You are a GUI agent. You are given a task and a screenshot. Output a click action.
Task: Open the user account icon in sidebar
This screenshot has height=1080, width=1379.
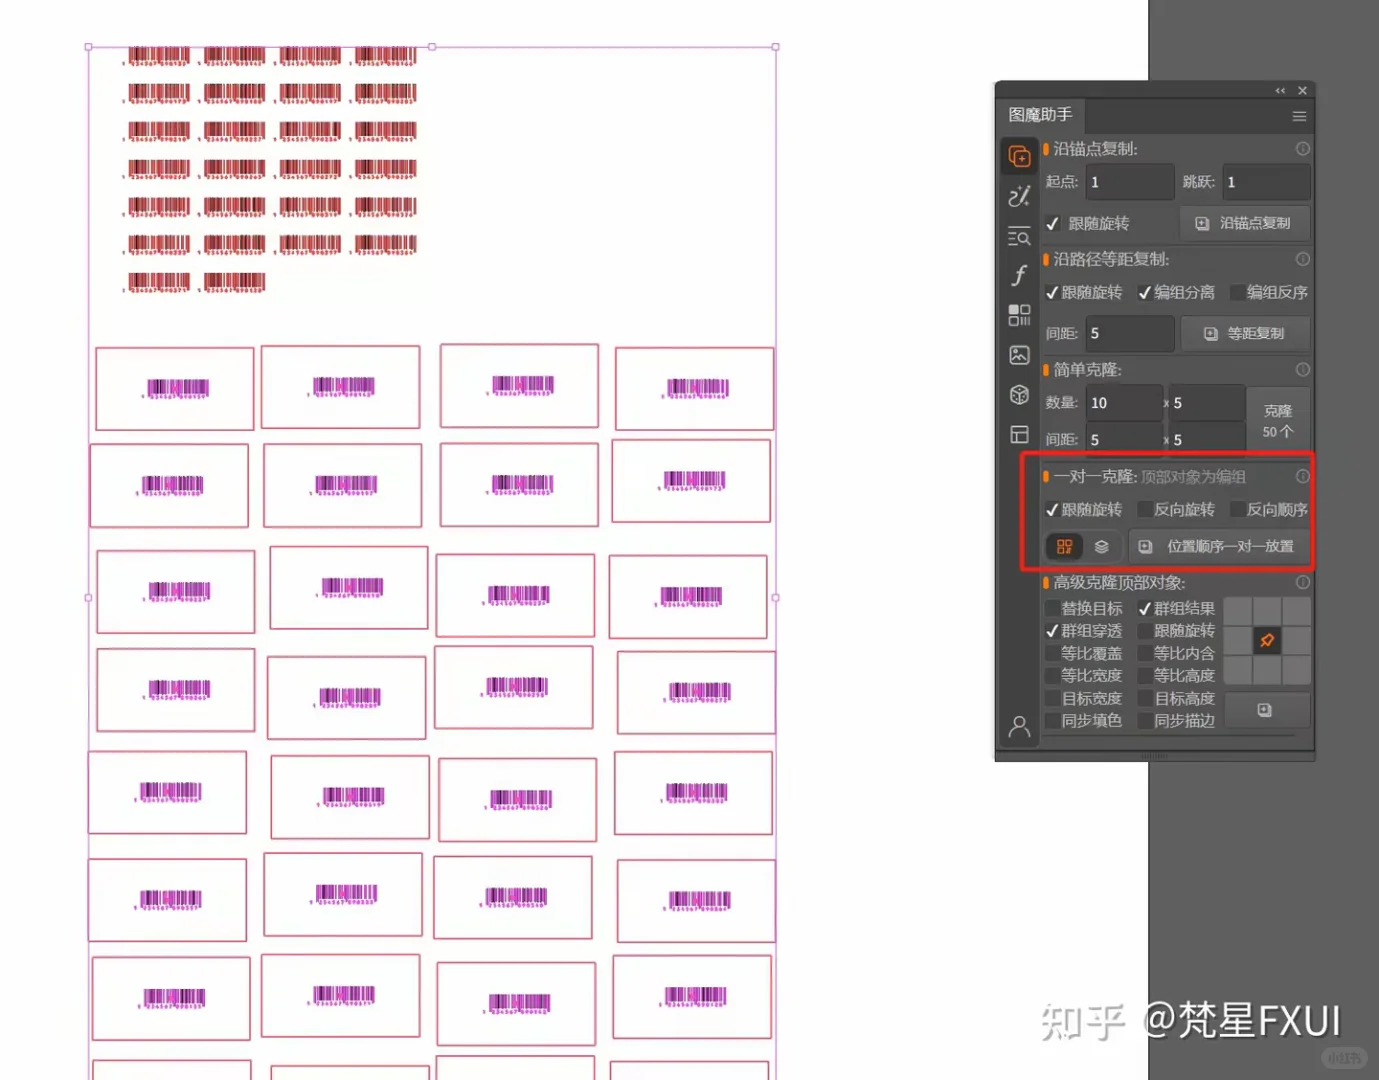(1019, 726)
